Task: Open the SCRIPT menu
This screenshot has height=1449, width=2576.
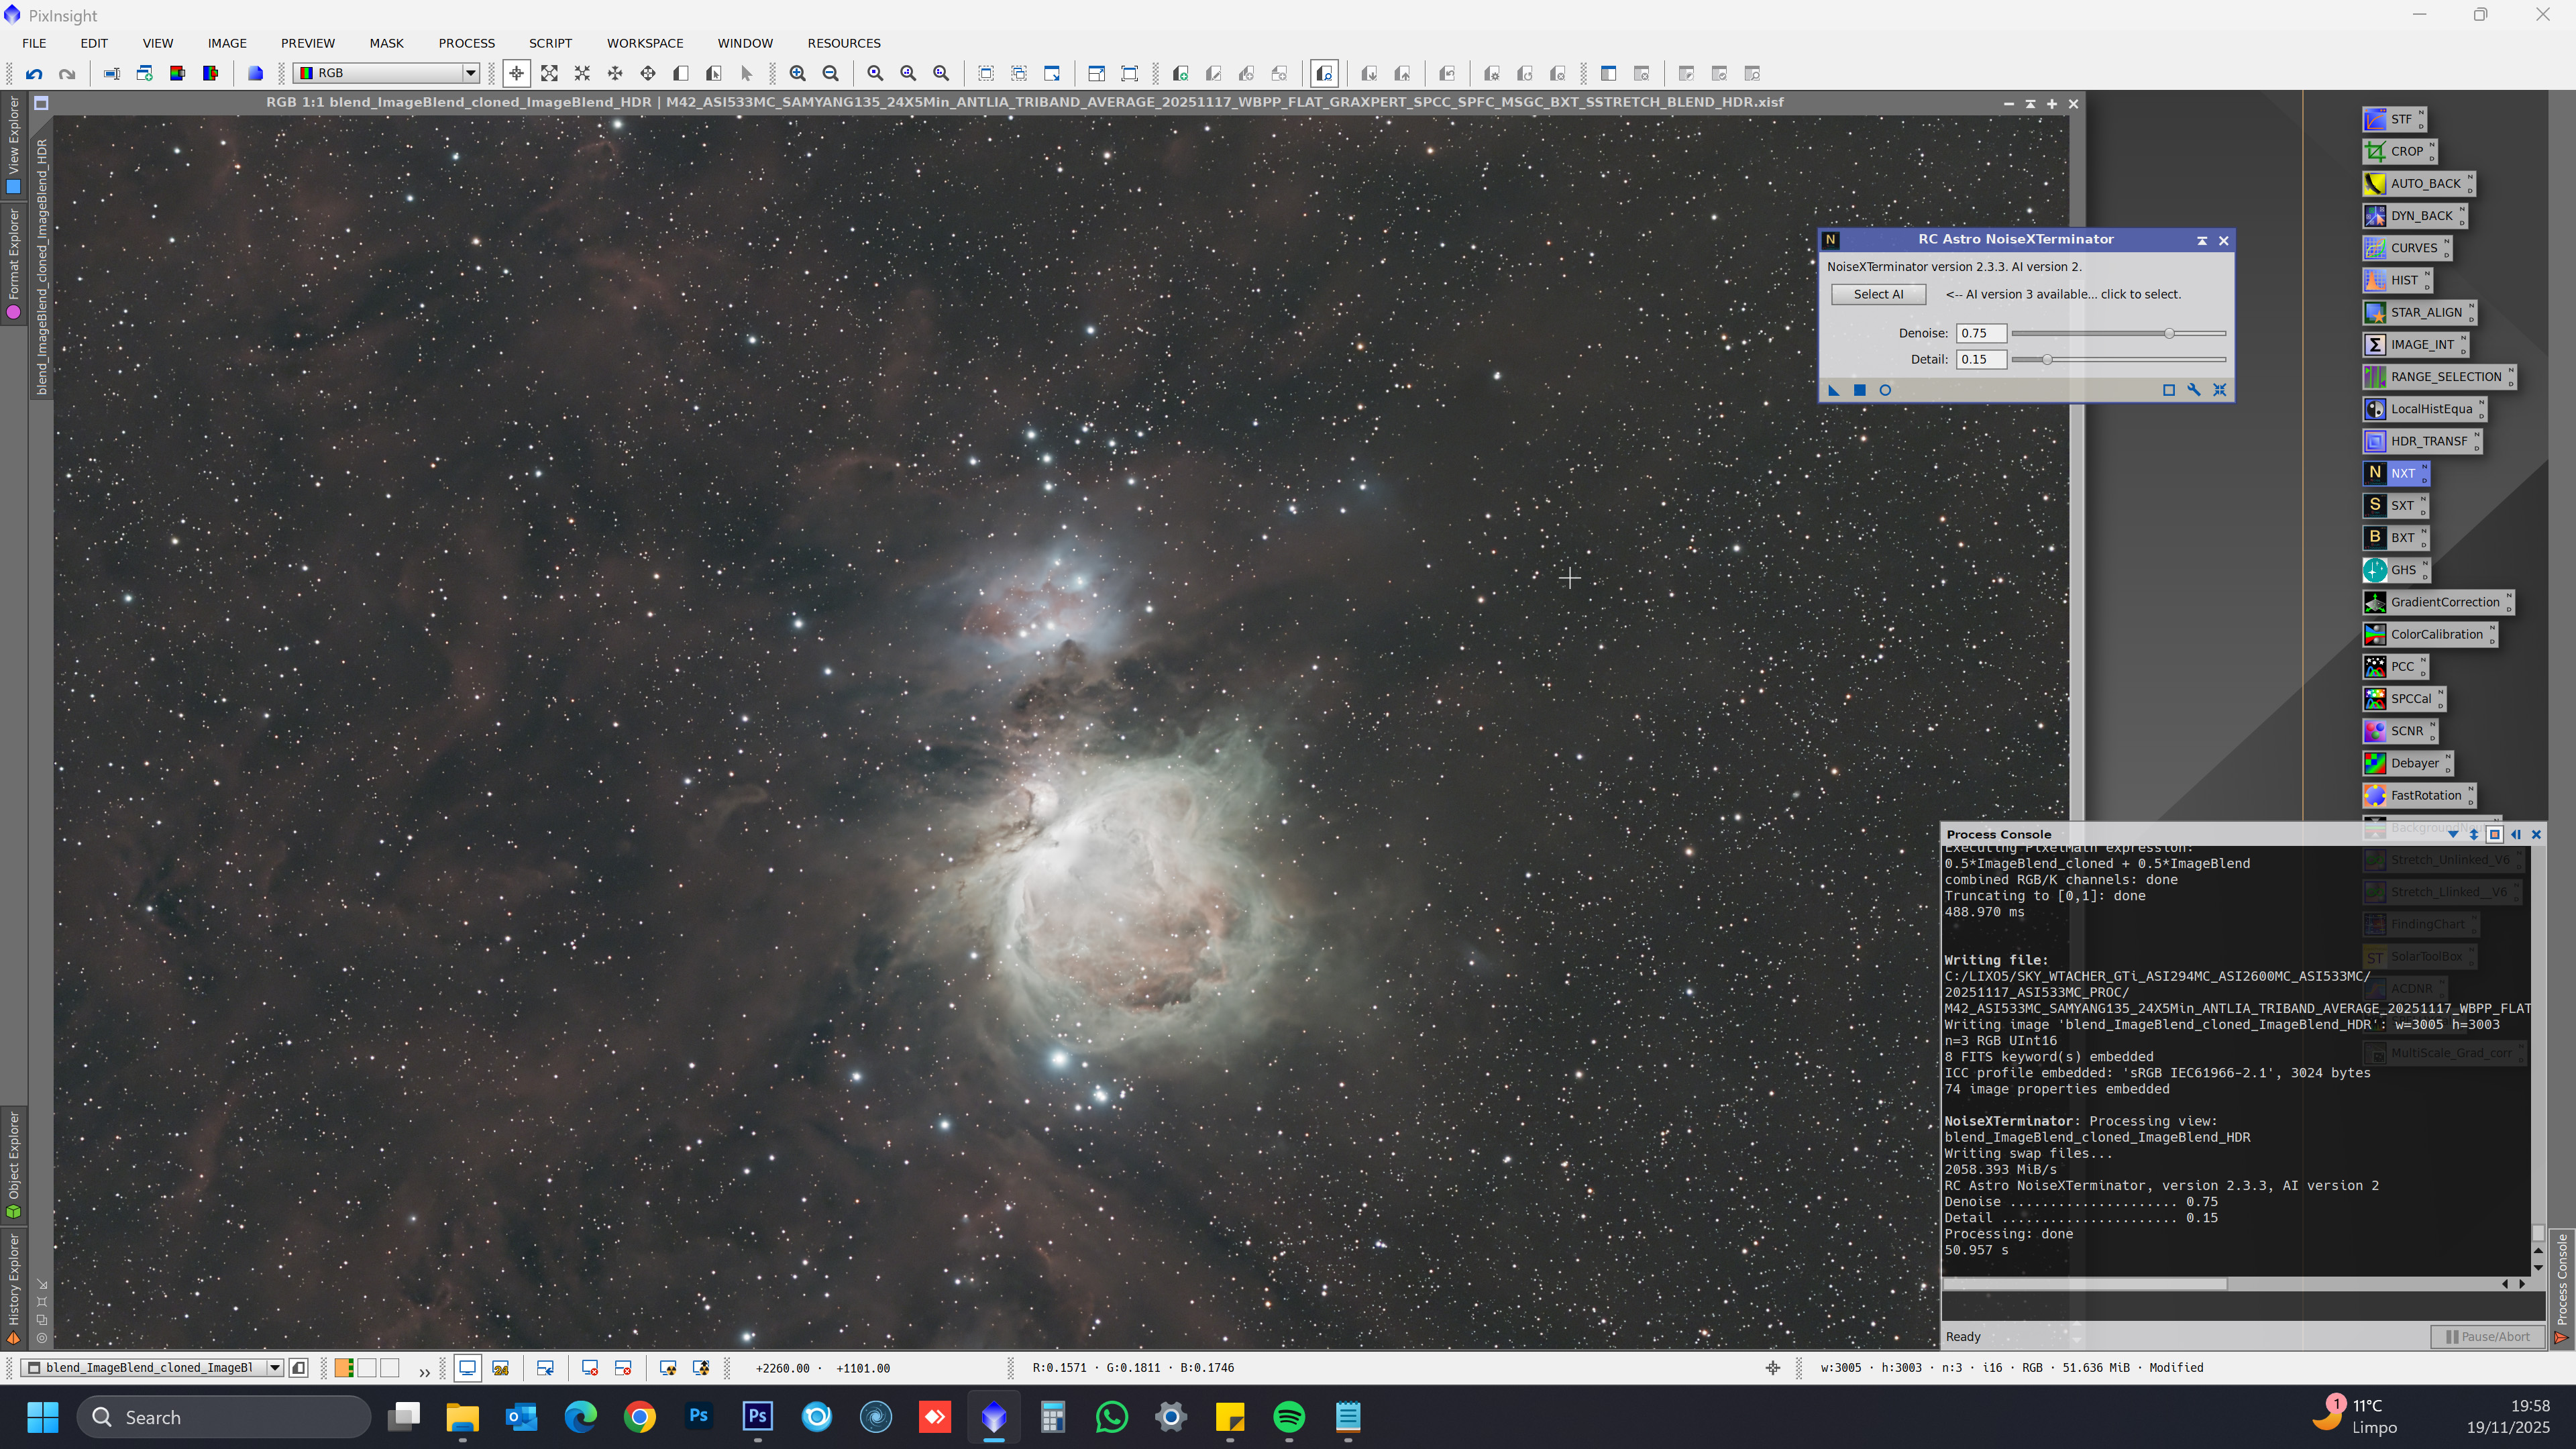Action: 550,43
